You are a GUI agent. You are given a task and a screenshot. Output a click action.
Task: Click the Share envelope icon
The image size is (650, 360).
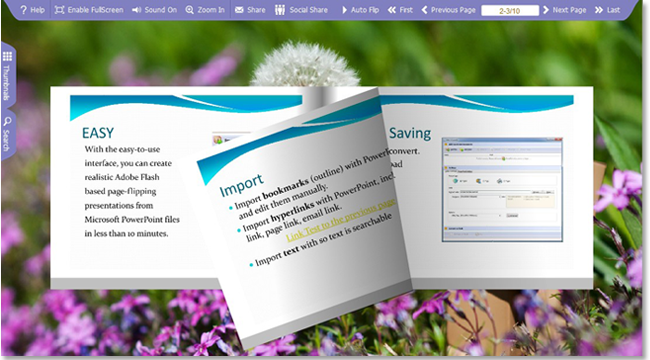point(239,10)
